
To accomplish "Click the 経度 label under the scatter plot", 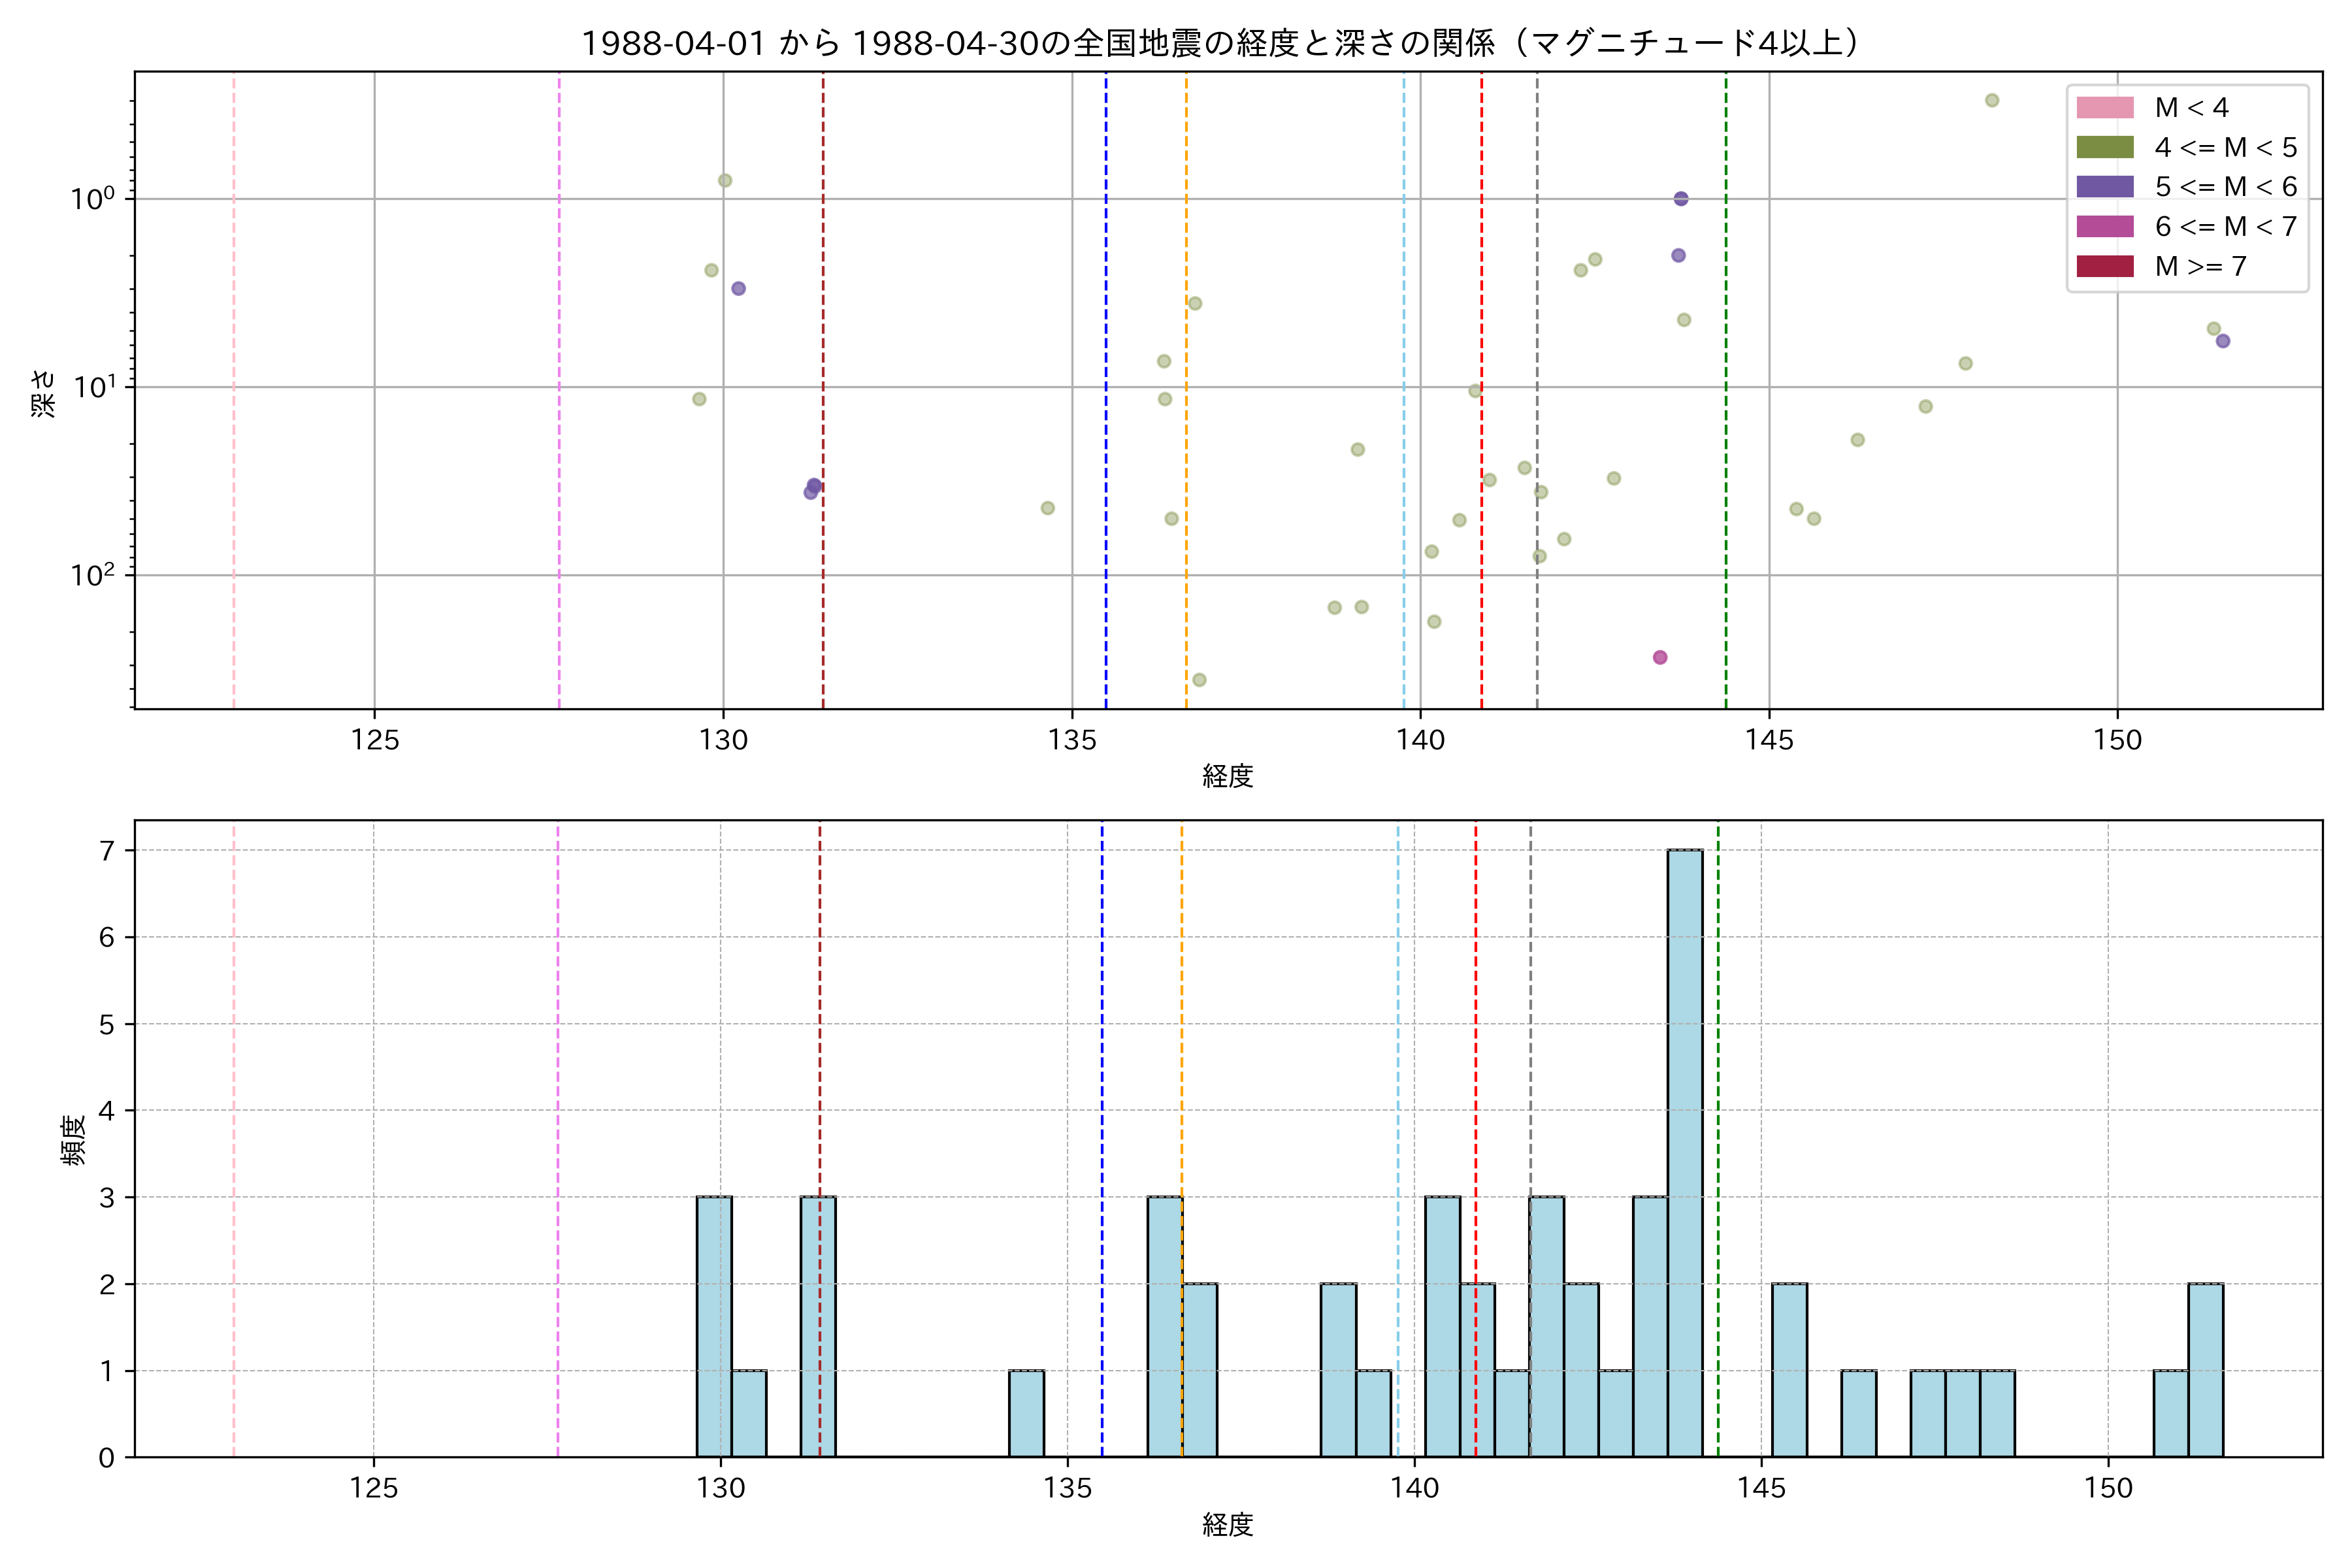I will point(1228,776).
